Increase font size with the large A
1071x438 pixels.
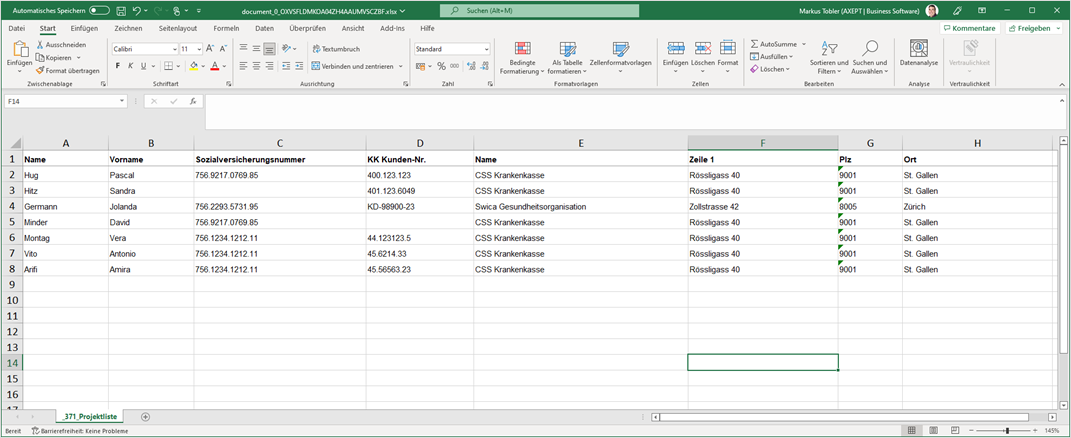pyautogui.click(x=210, y=49)
